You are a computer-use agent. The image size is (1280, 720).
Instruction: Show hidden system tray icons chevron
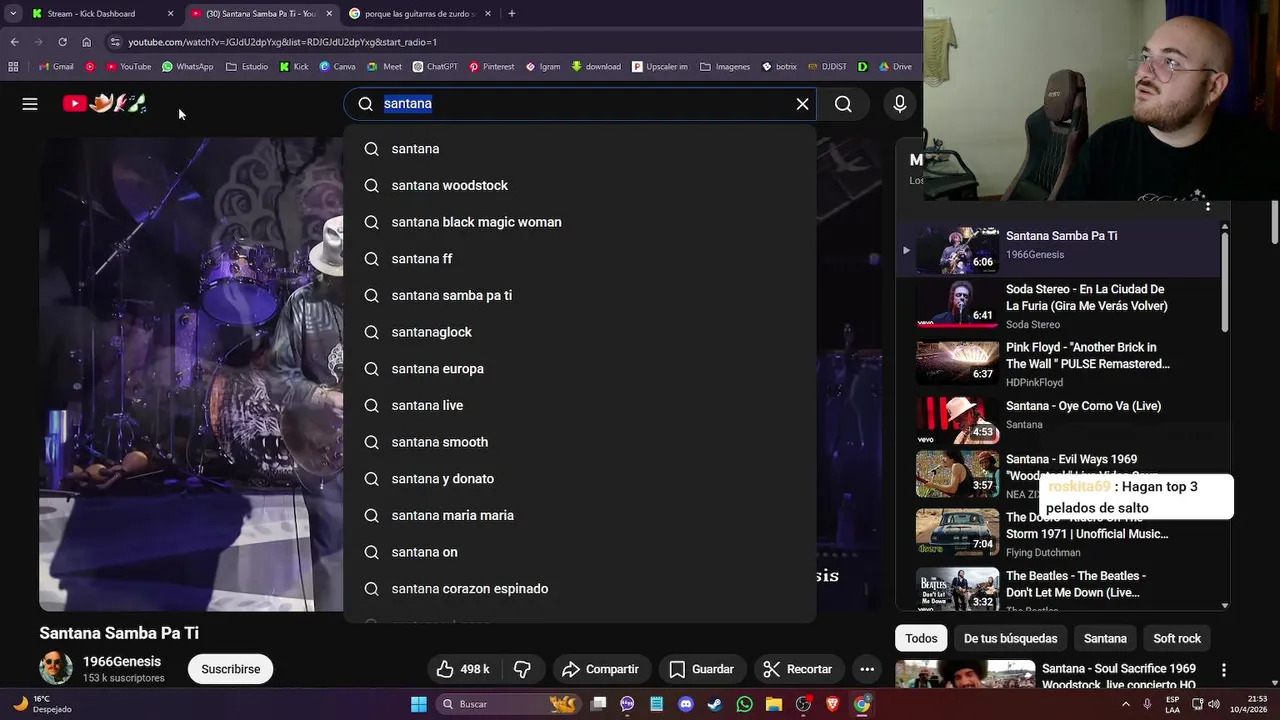(x=1126, y=704)
